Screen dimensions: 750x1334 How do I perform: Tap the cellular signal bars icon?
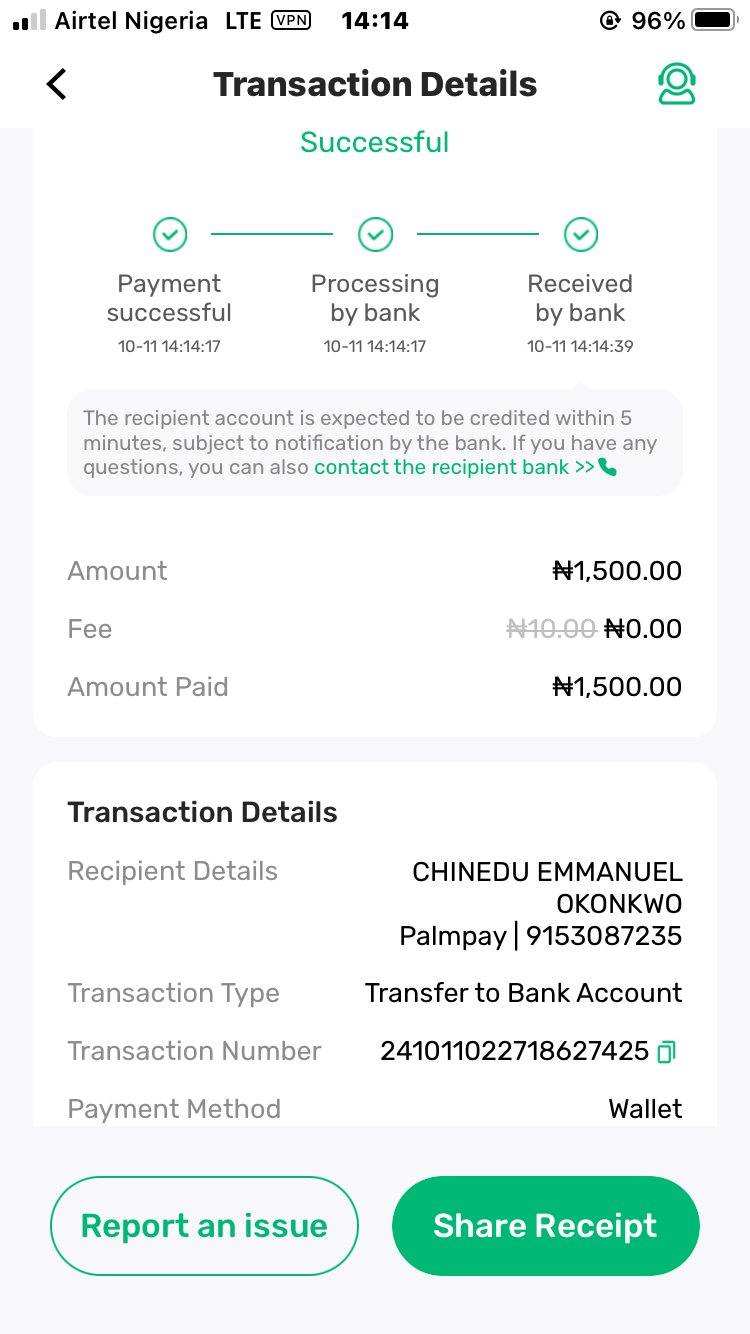(29, 20)
